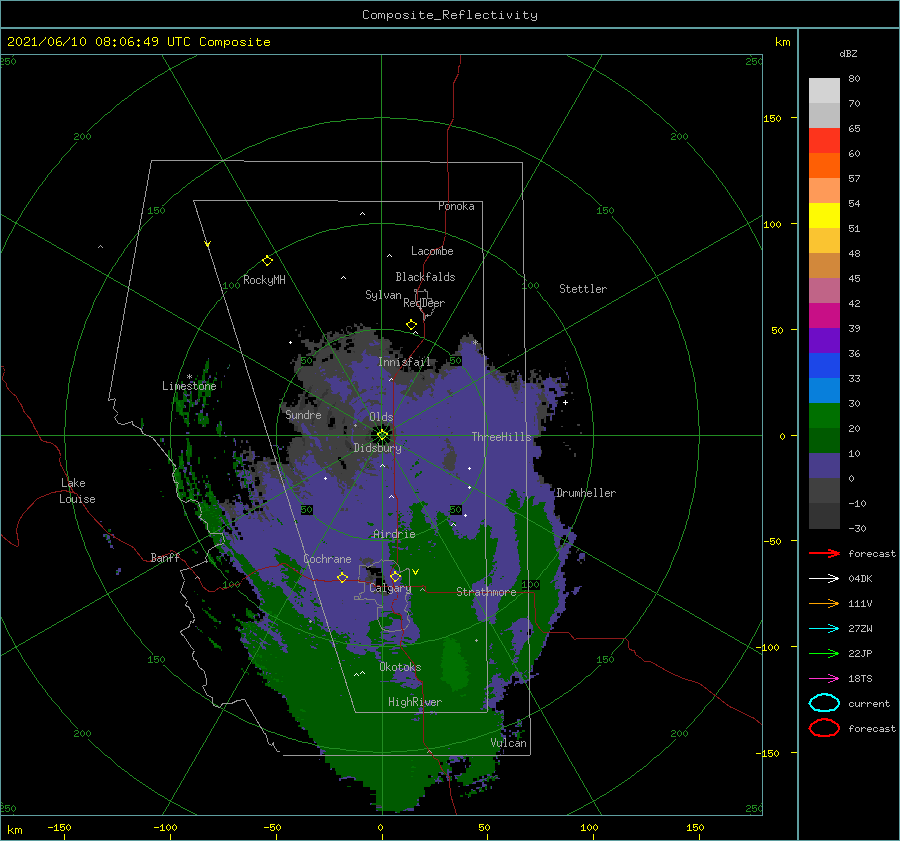This screenshot has width=900, height=841.
Task: Pick the orange swatch between 60 and 57
Action: (824, 166)
